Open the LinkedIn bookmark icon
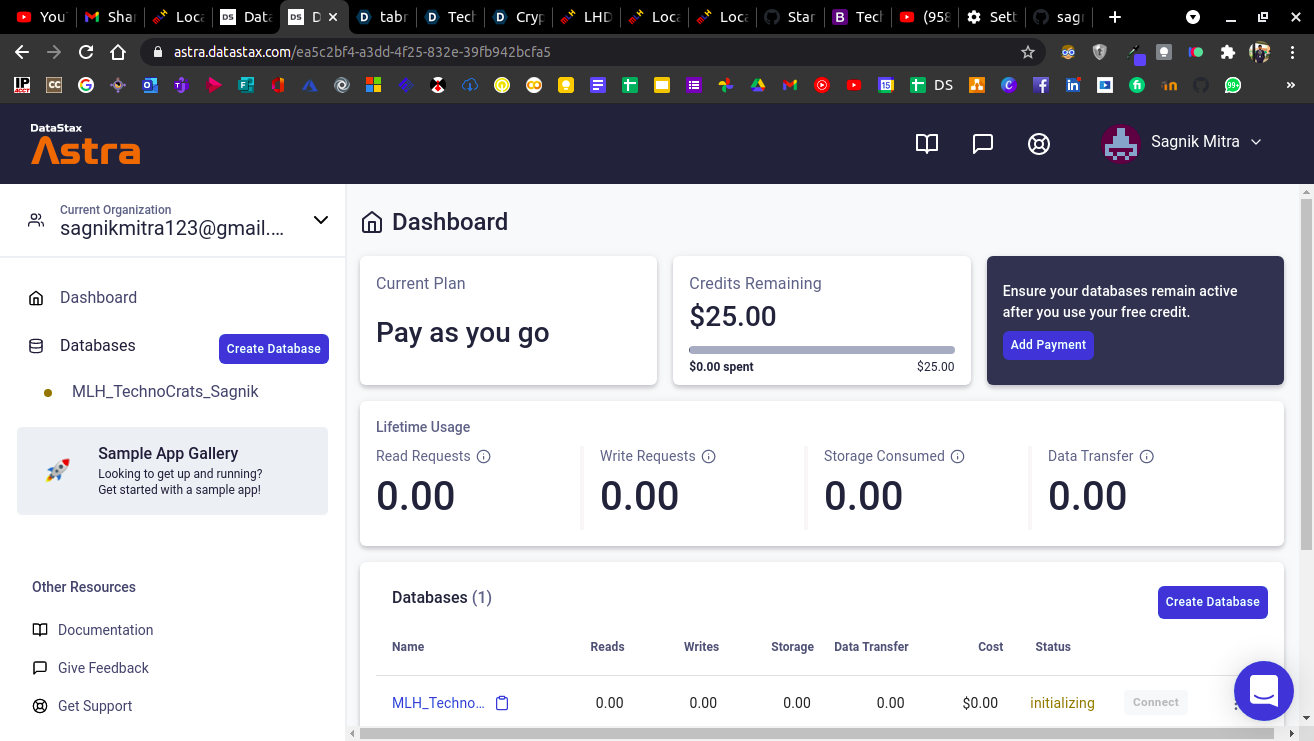The width and height of the screenshot is (1314, 741). tap(1073, 86)
